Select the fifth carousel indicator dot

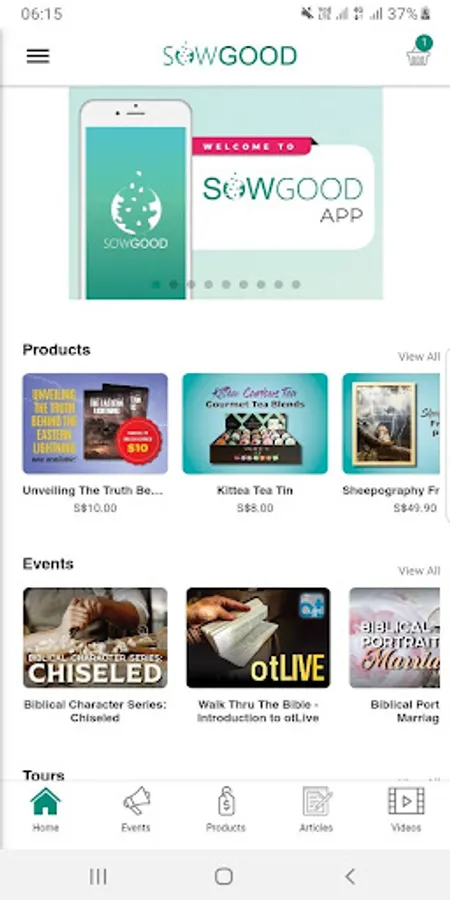226,285
